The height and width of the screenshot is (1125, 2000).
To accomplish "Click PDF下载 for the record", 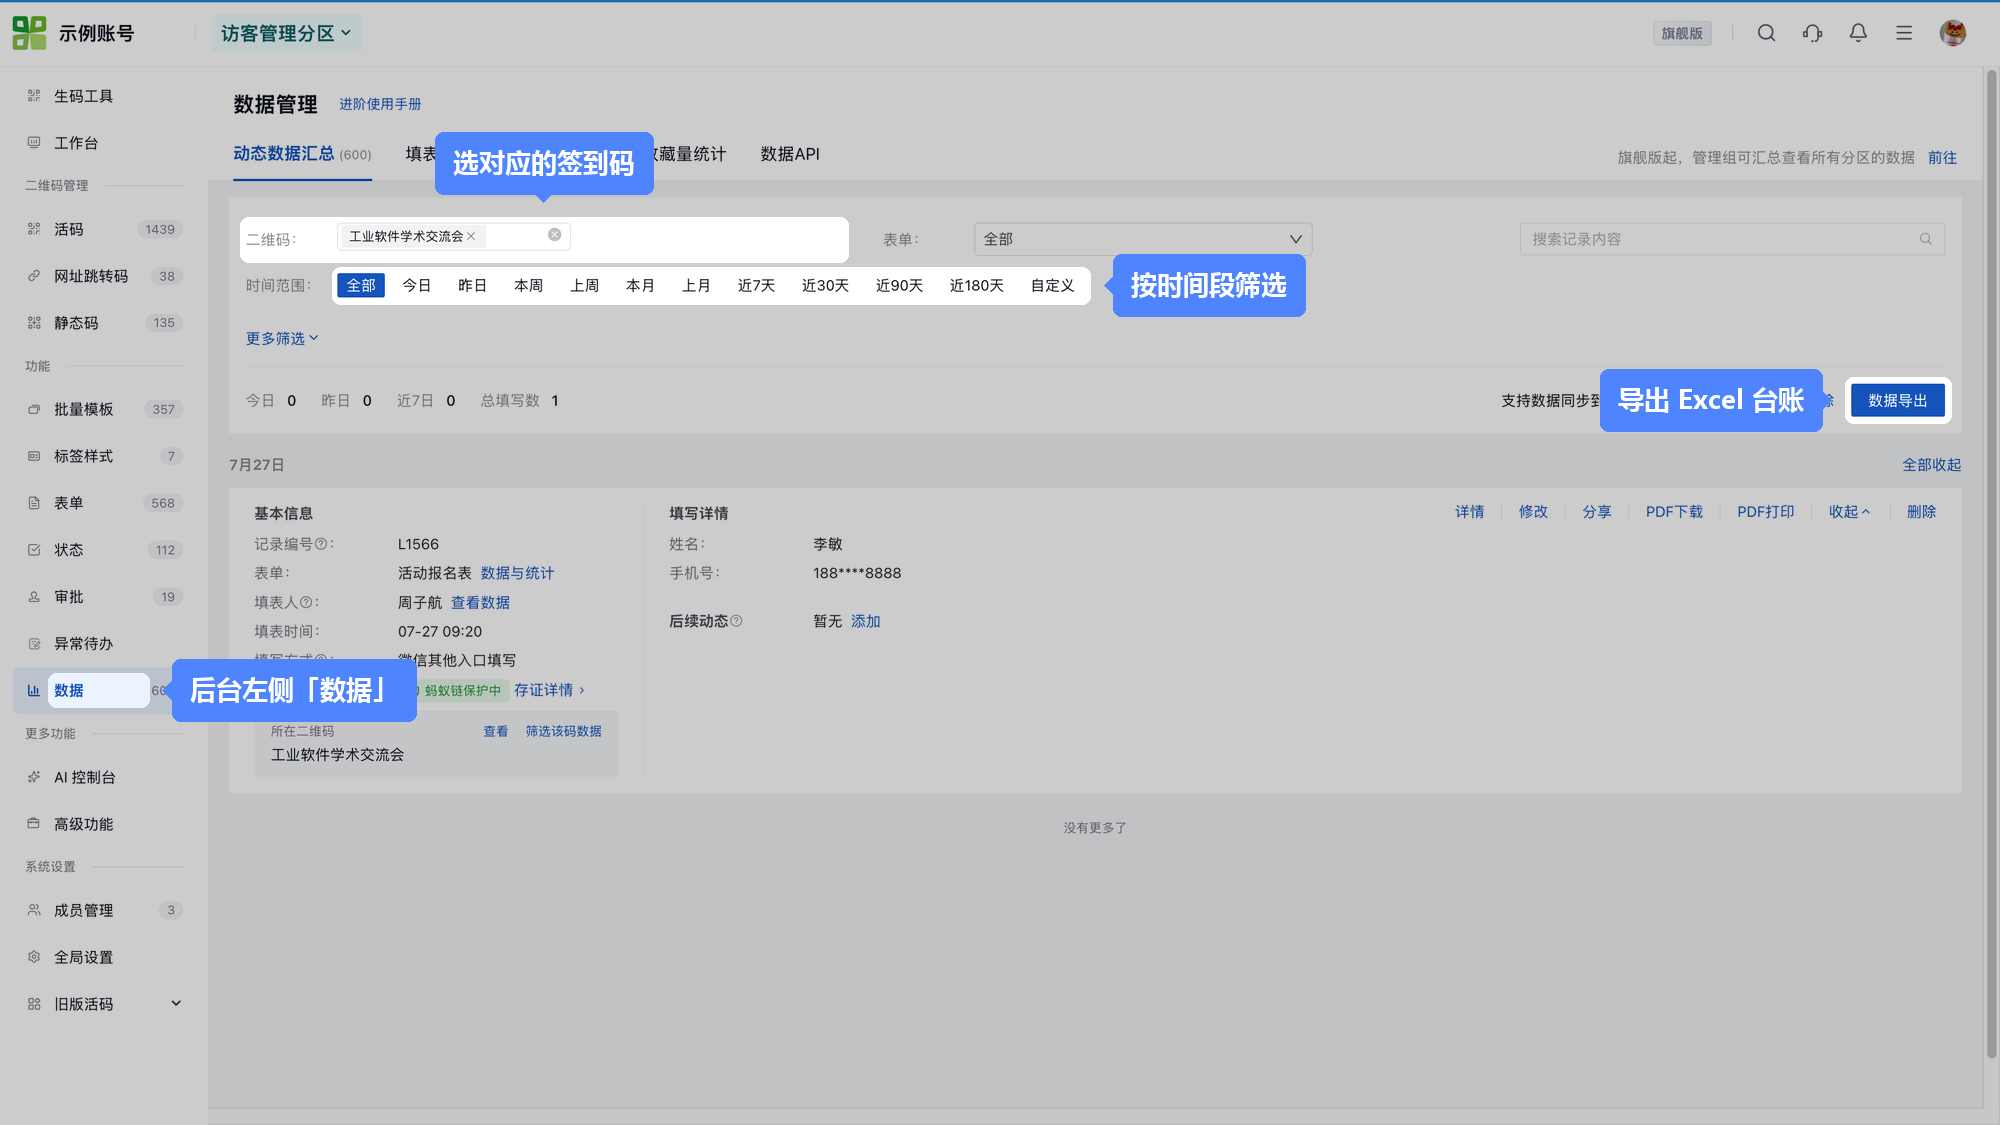I will coord(1674,512).
